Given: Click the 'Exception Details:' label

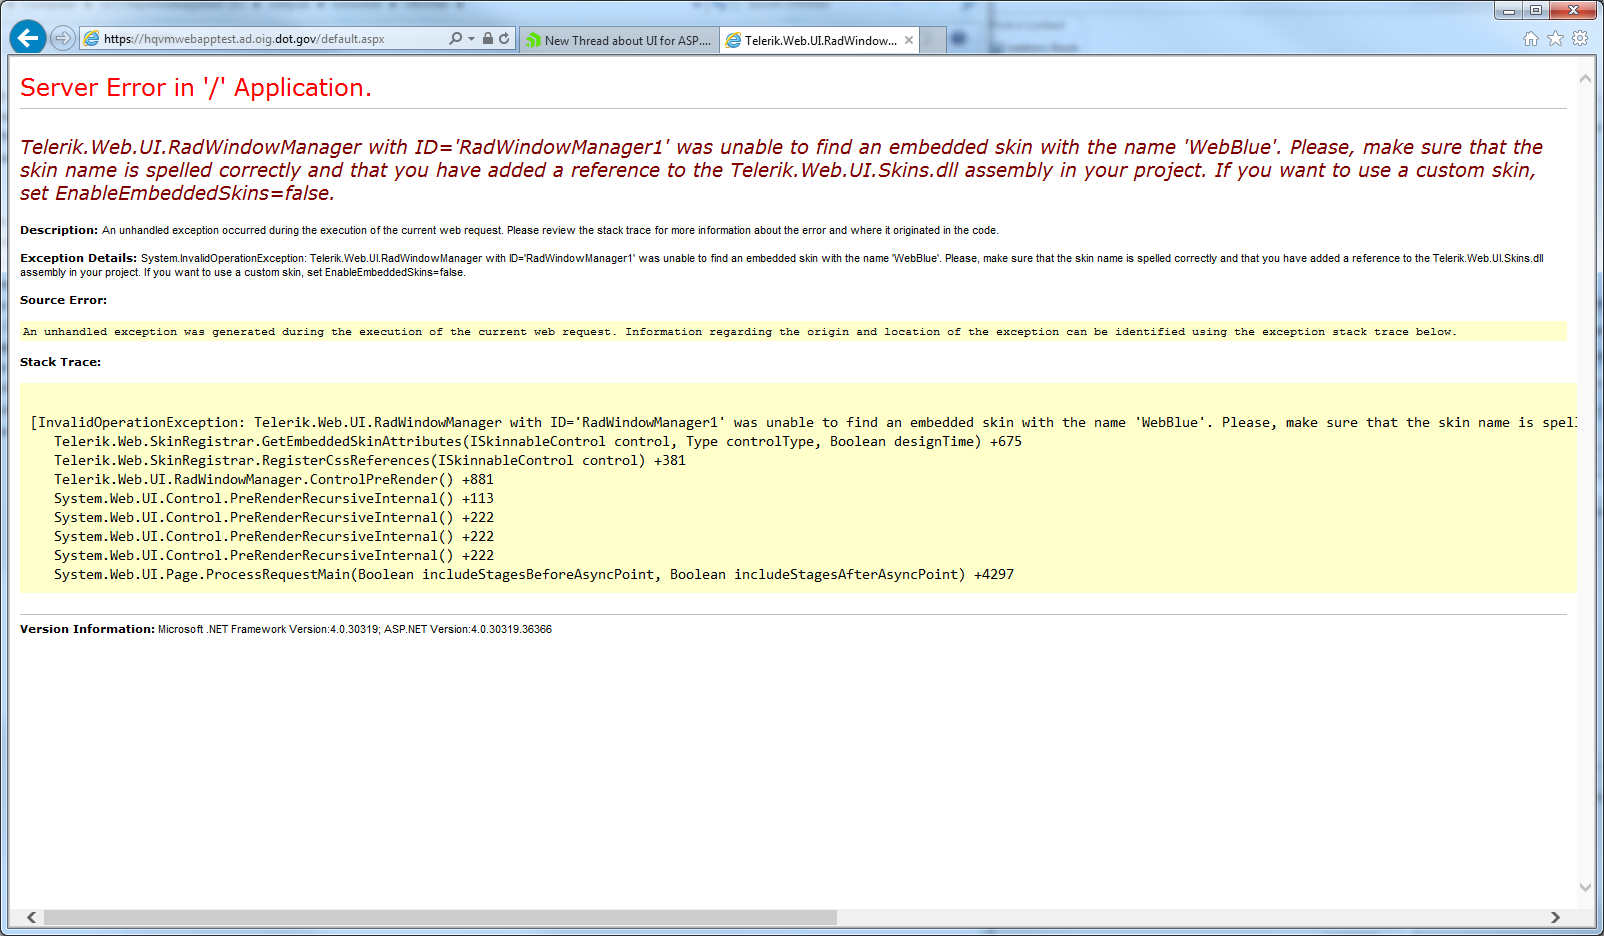Looking at the screenshot, I should 78,258.
